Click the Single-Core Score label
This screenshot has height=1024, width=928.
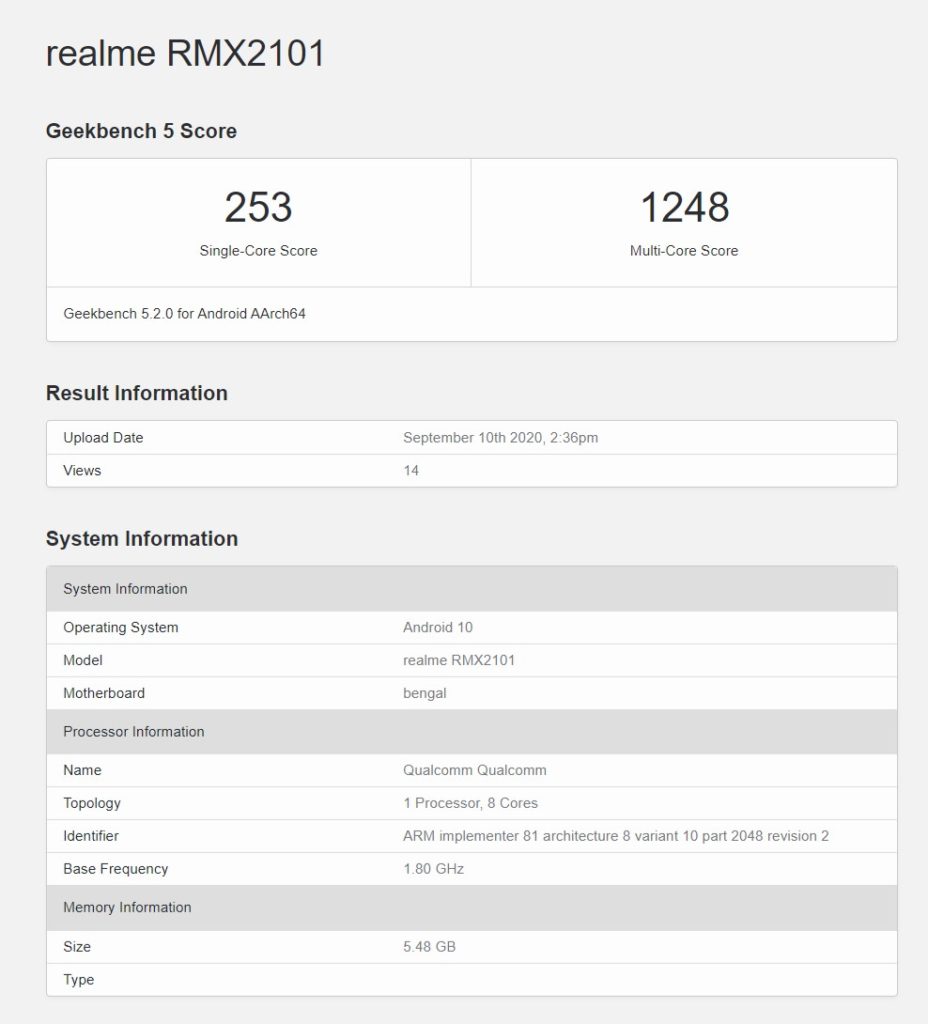[258, 251]
